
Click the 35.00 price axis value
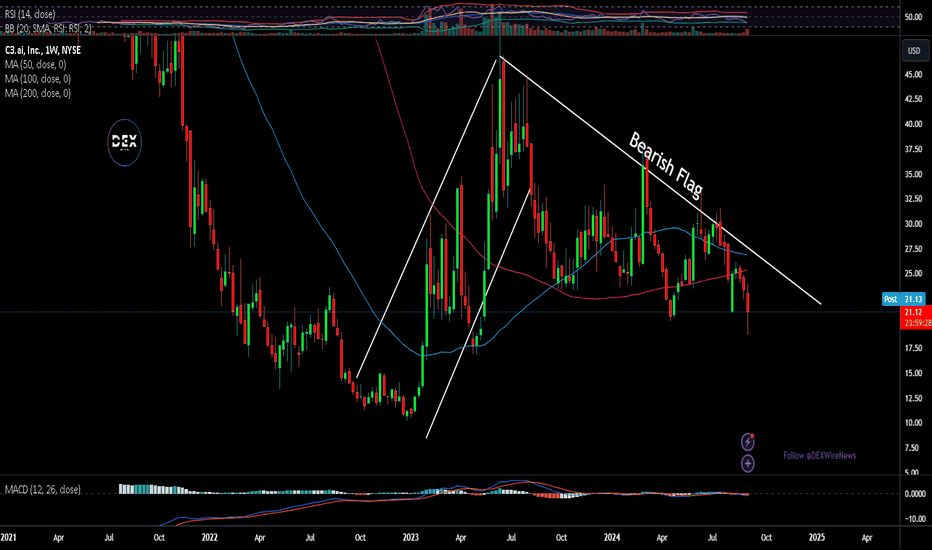click(914, 174)
